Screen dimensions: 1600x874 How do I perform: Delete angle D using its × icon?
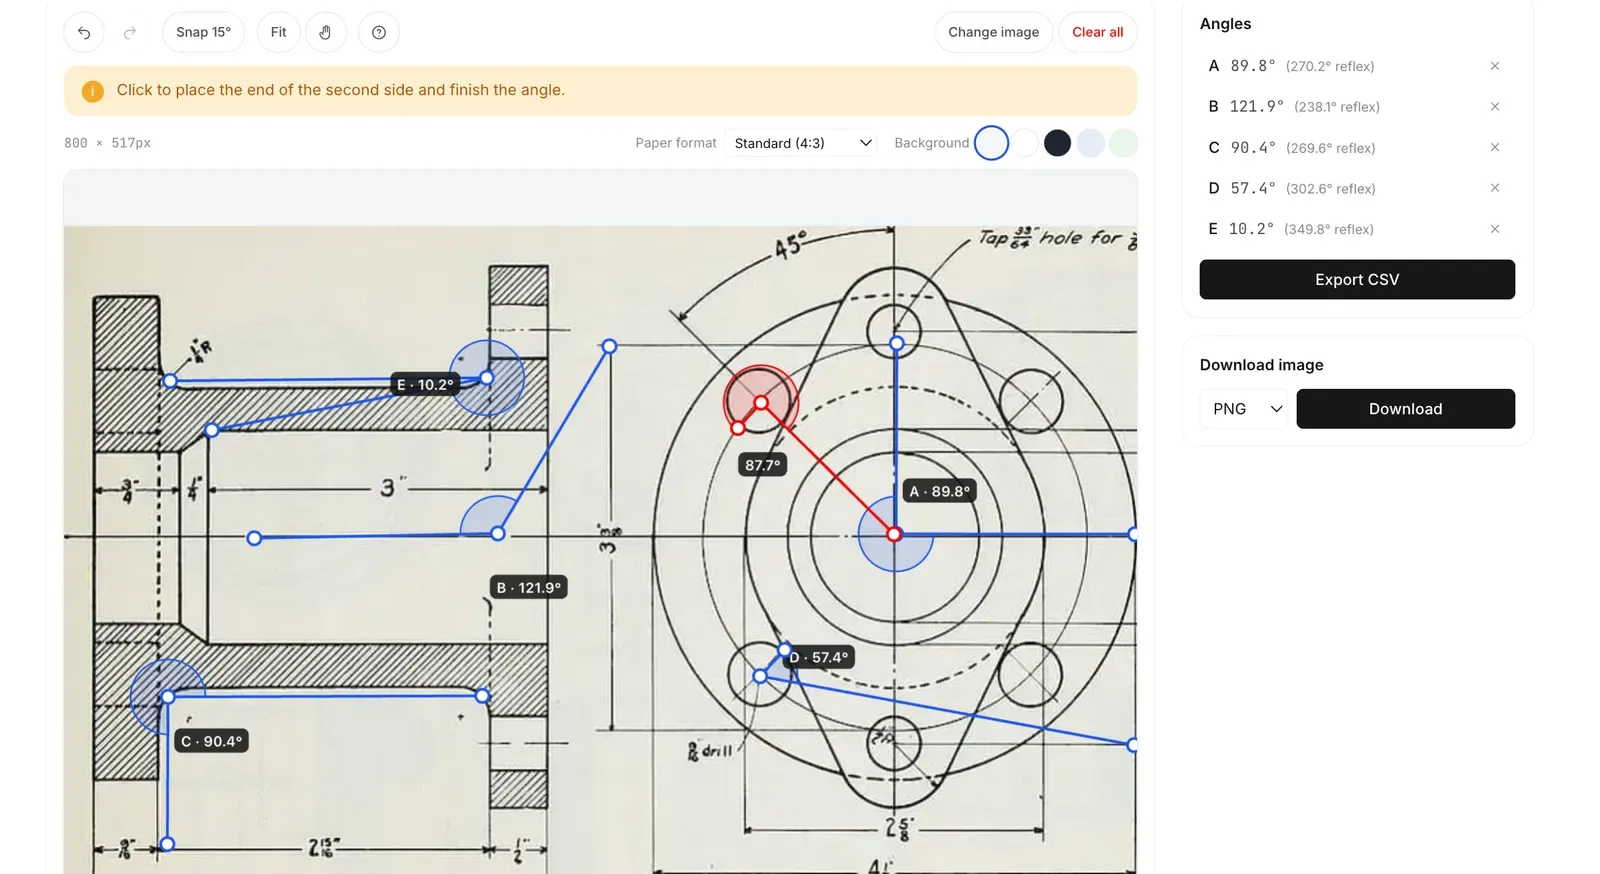1495,188
